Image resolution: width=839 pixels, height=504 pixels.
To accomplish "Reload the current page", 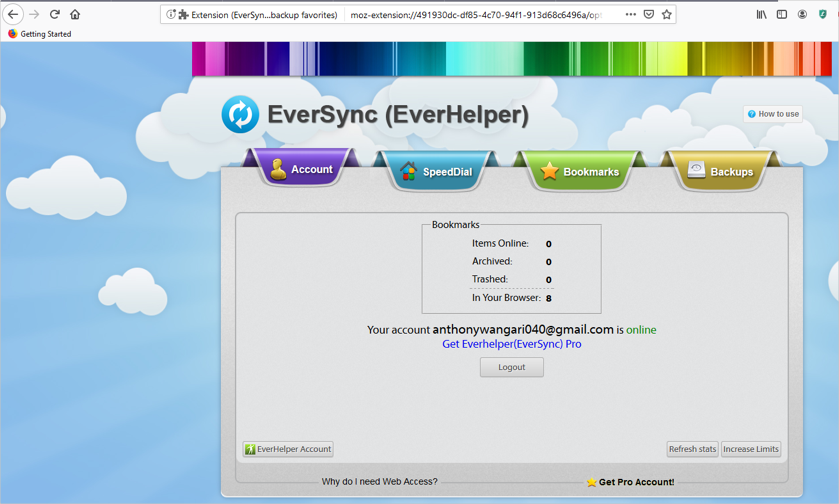I will point(55,14).
